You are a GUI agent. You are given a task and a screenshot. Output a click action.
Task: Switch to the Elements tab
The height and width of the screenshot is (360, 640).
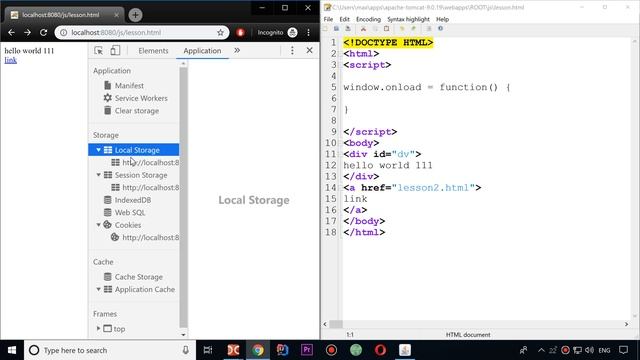point(153,51)
